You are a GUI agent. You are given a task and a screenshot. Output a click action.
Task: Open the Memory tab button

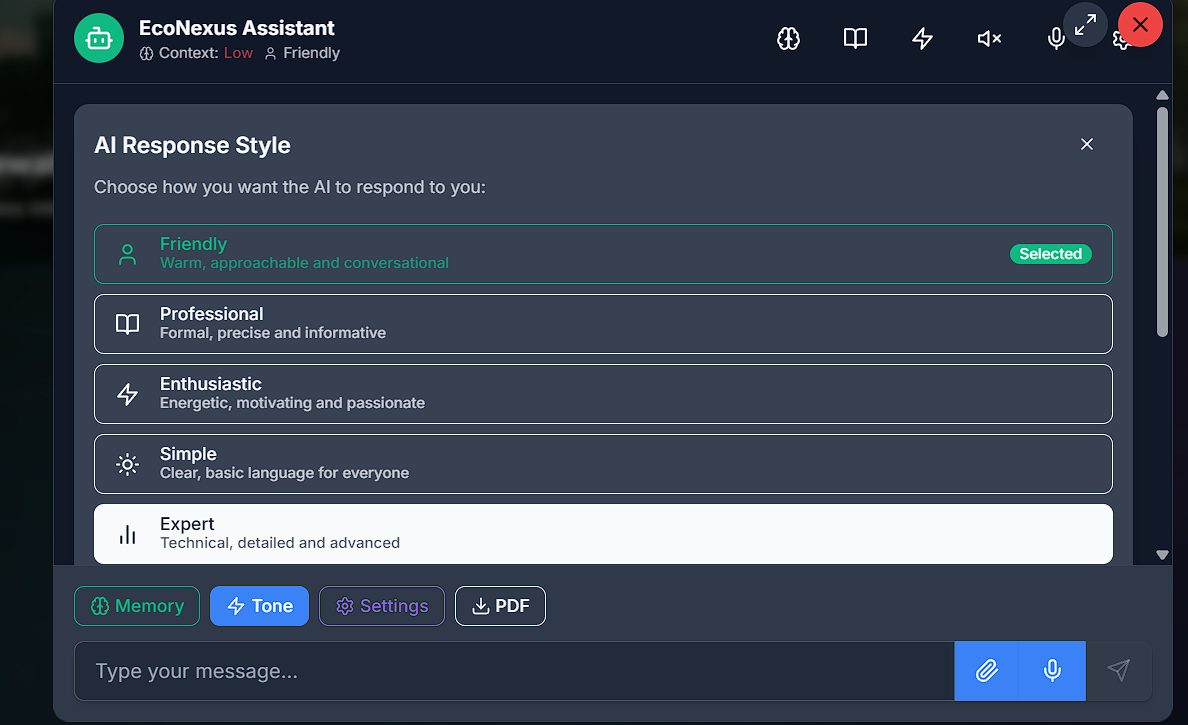coord(137,606)
